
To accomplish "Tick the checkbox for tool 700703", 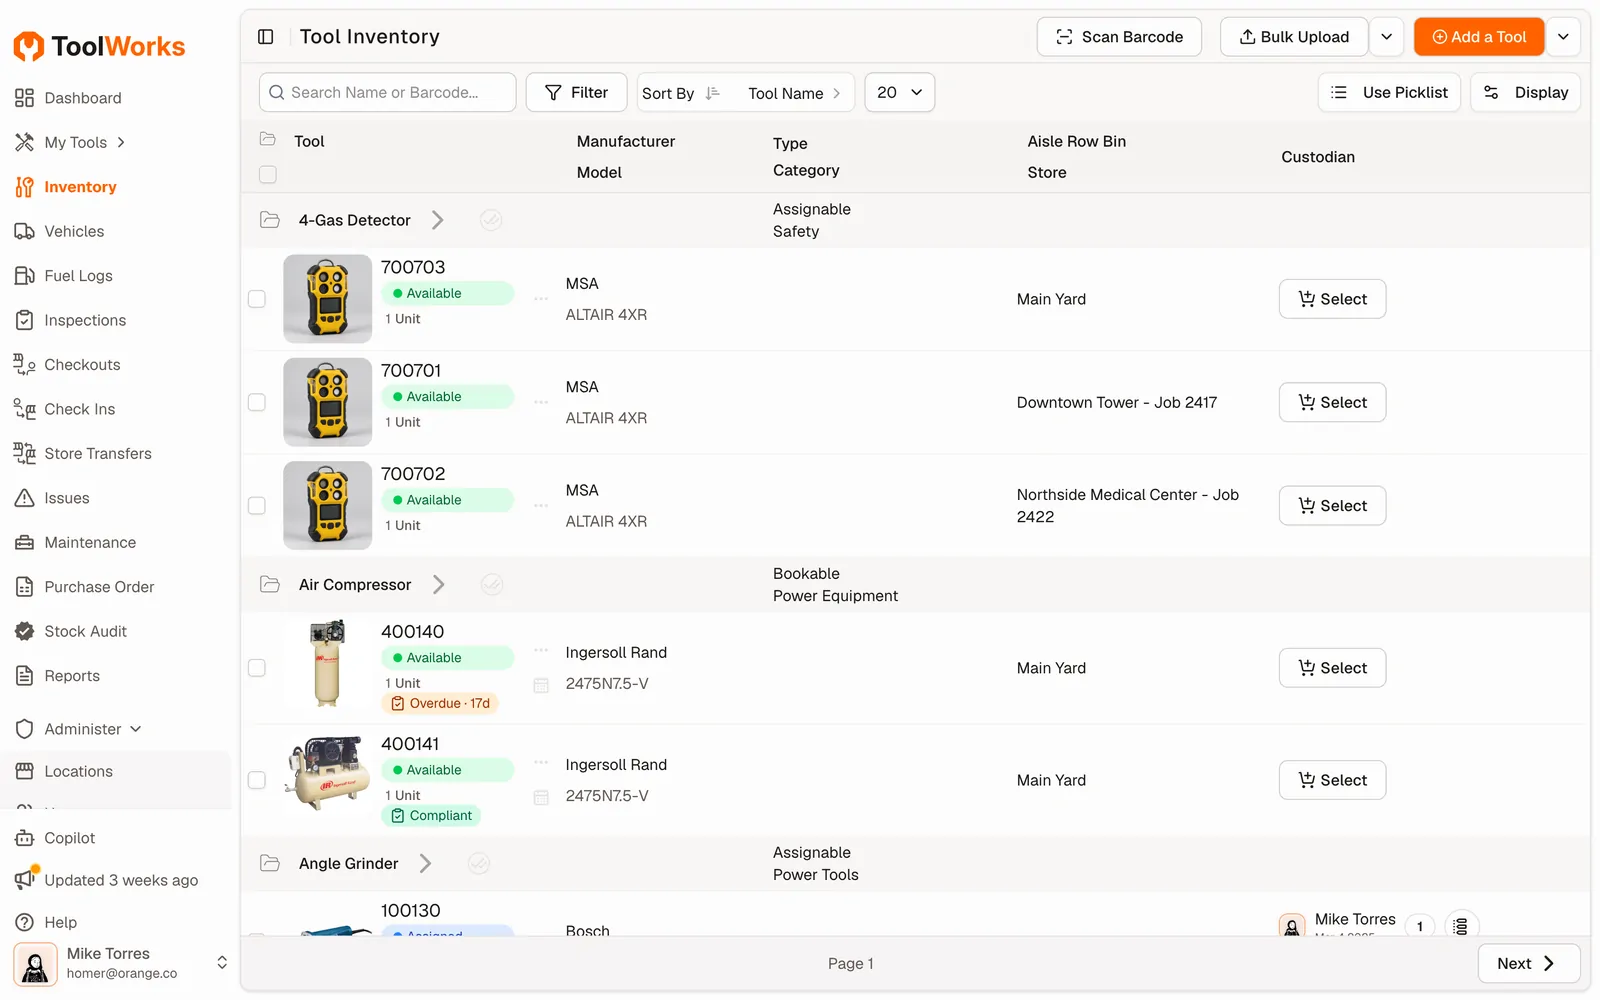I will point(257,299).
